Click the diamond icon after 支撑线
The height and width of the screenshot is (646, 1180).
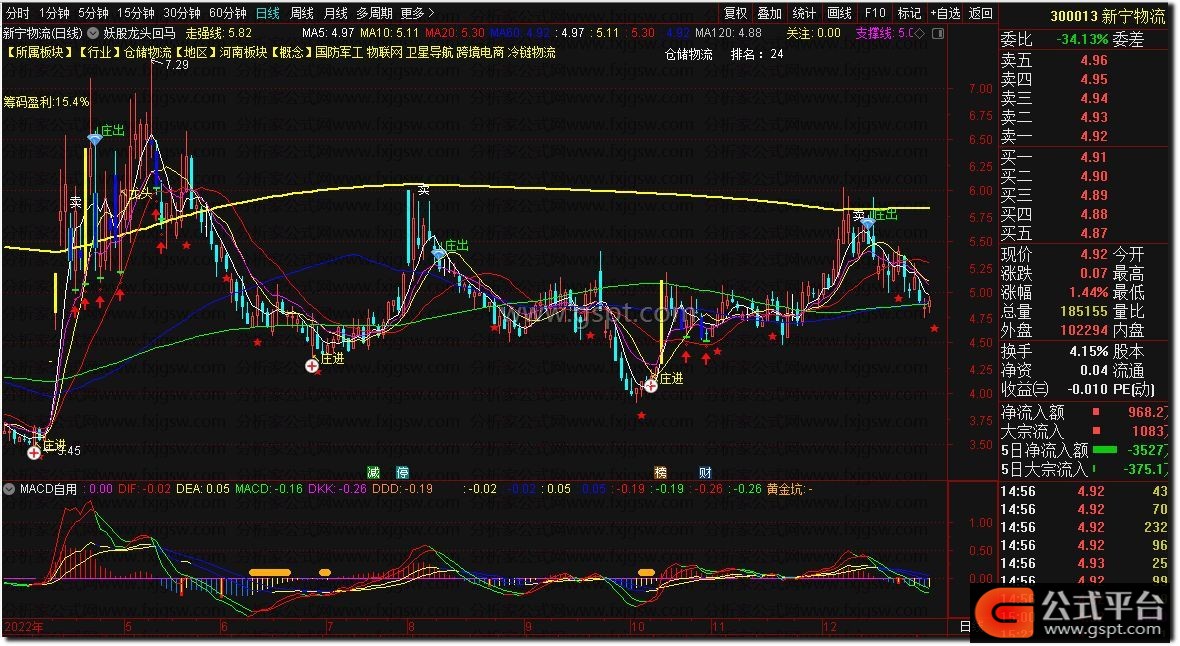coord(920,33)
